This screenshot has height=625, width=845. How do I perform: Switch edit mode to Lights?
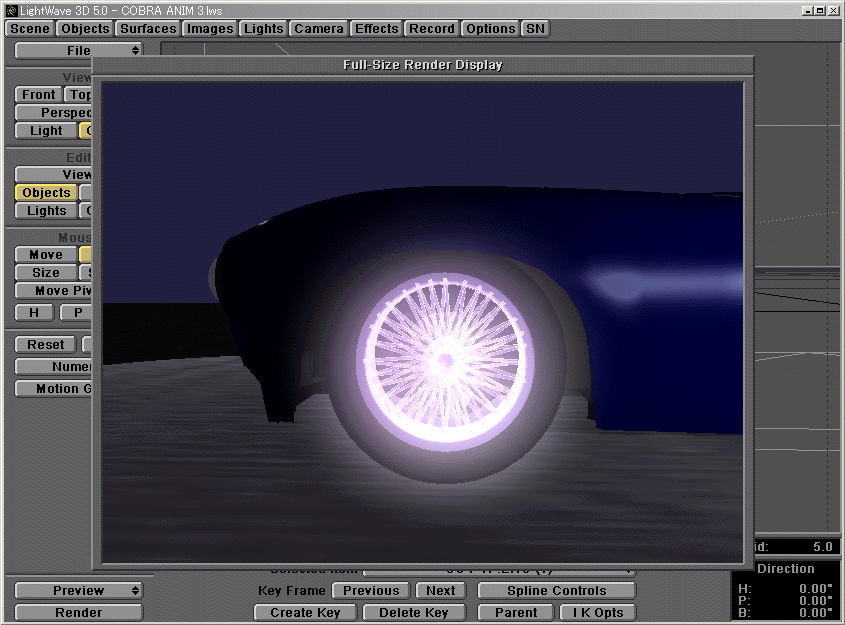(x=45, y=210)
